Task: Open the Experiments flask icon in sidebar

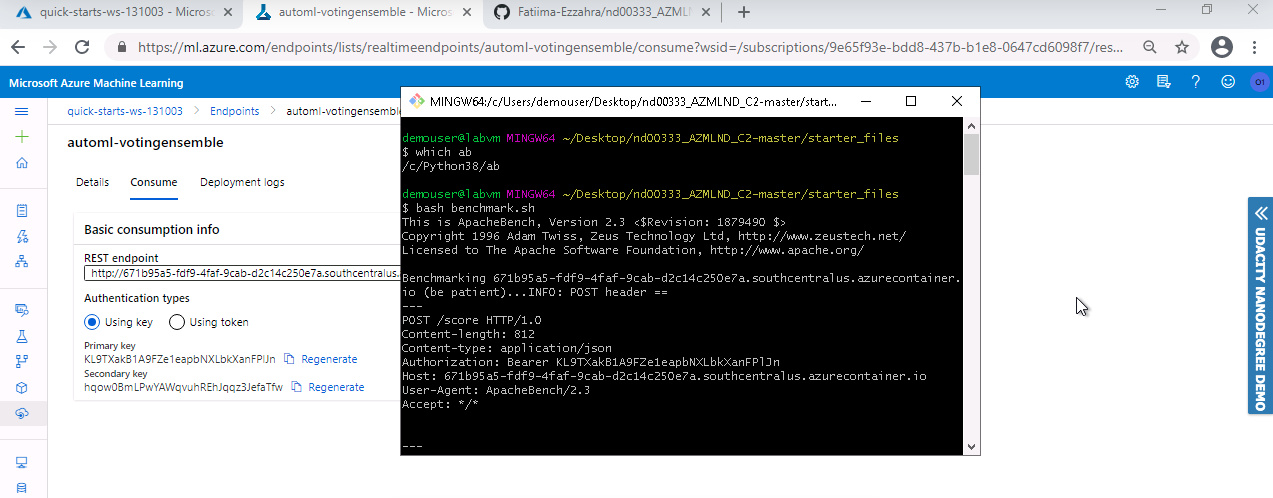Action: pos(22,336)
